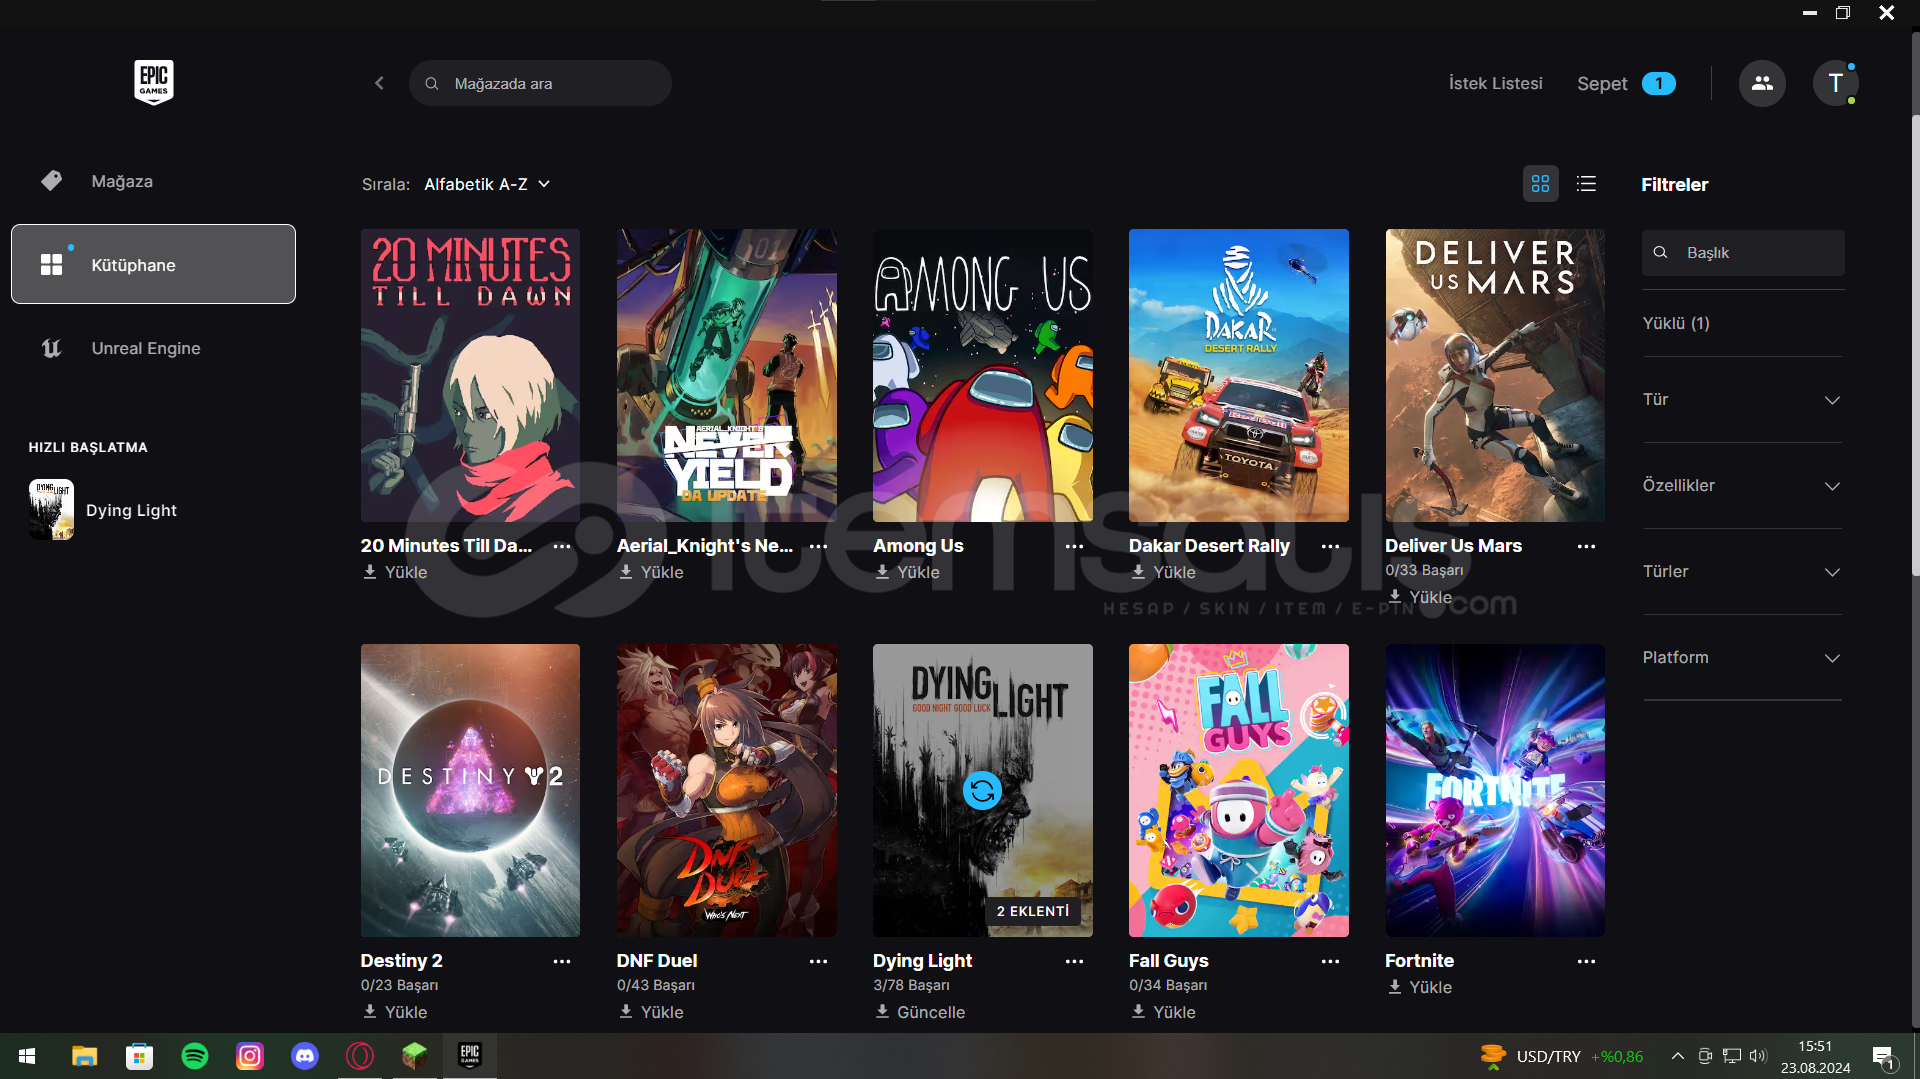Expand the Tür filter

[x=1742, y=400]
